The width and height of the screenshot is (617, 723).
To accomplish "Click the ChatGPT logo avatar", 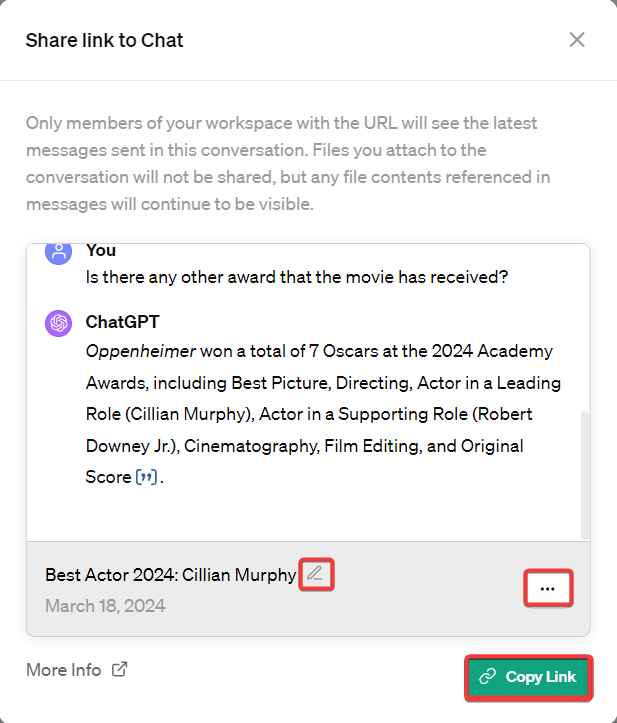I will coord(59,323).
